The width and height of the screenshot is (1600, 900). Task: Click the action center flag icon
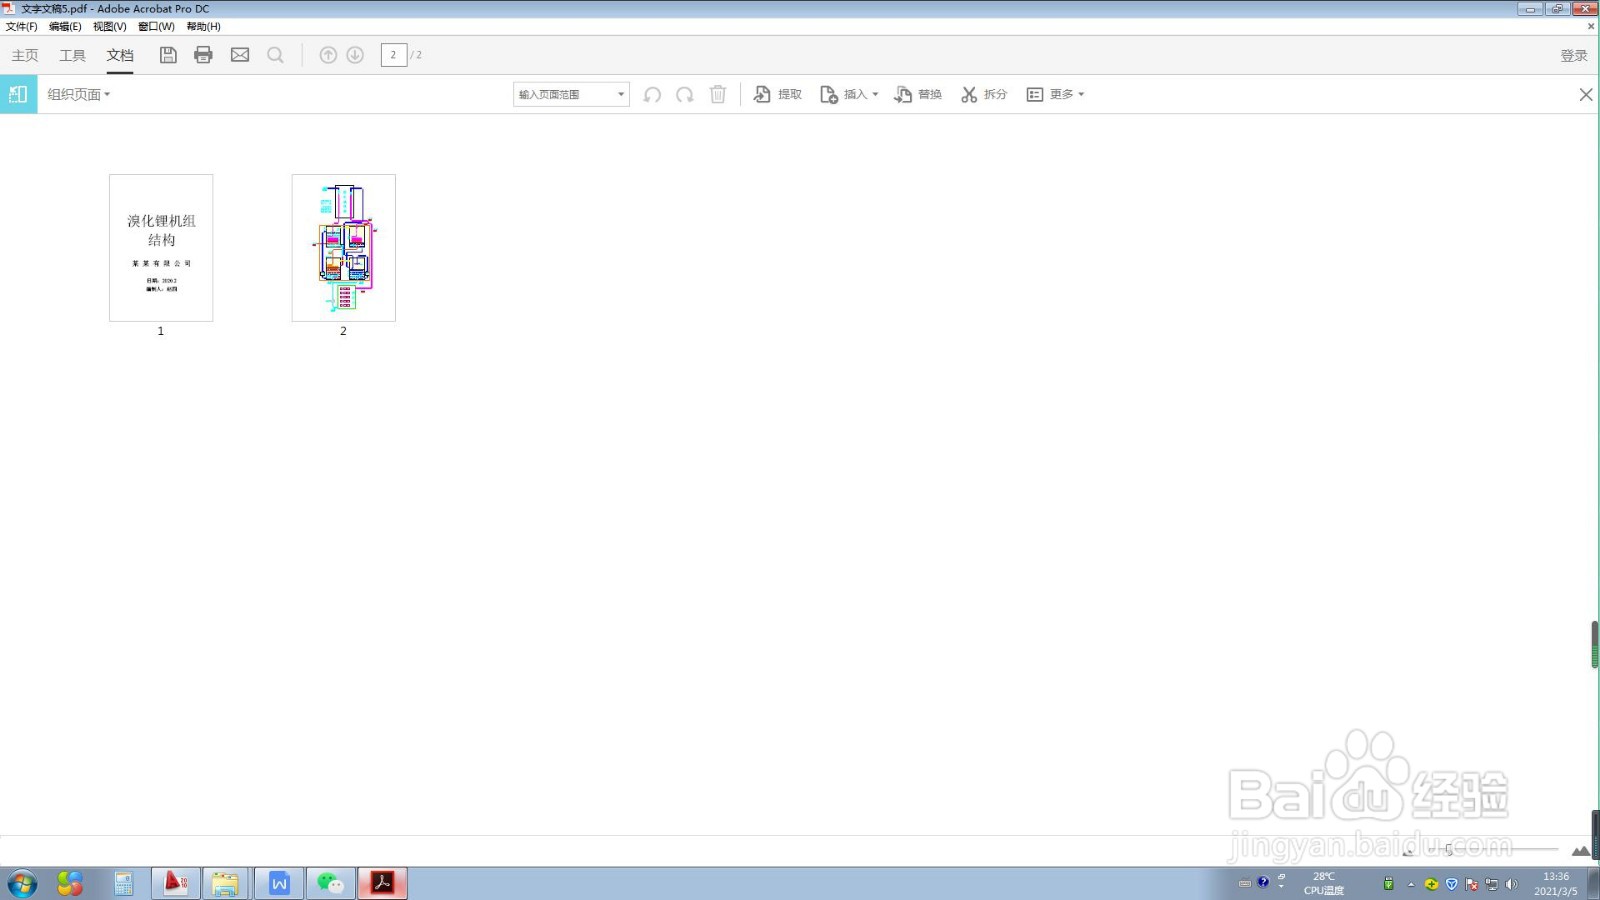point(1472,884)
